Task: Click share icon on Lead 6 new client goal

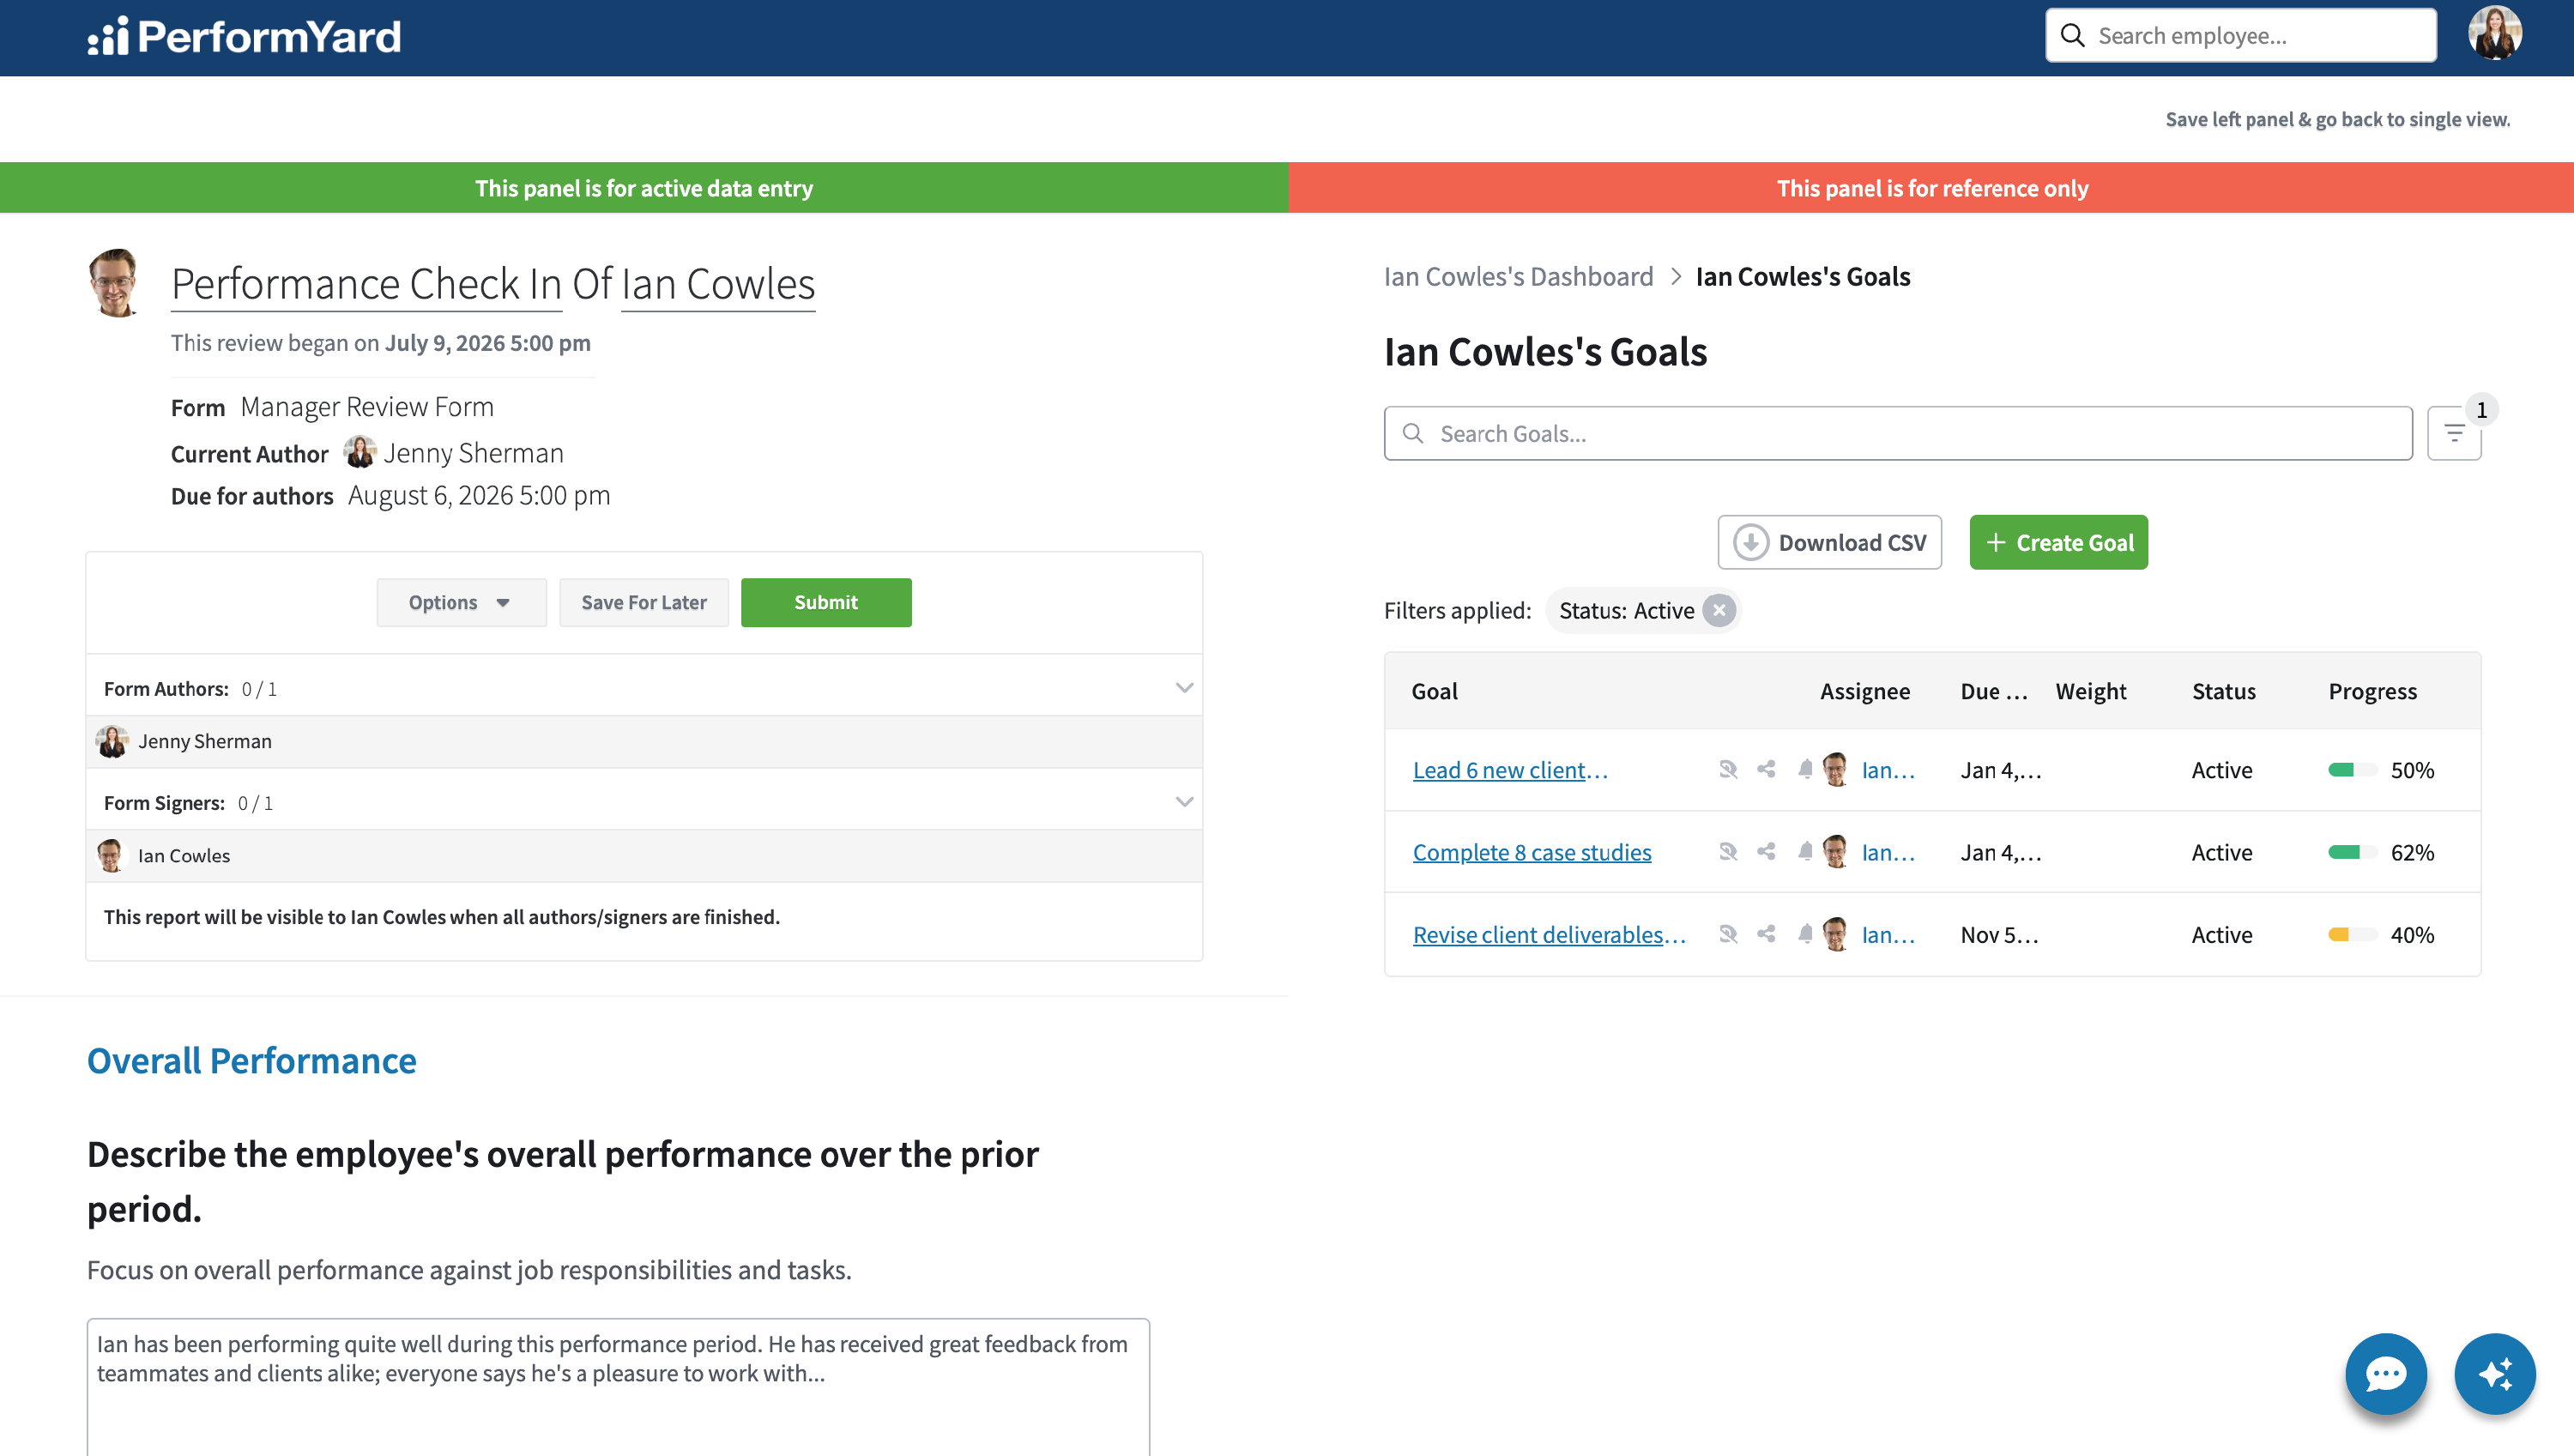Action: 1766,769
